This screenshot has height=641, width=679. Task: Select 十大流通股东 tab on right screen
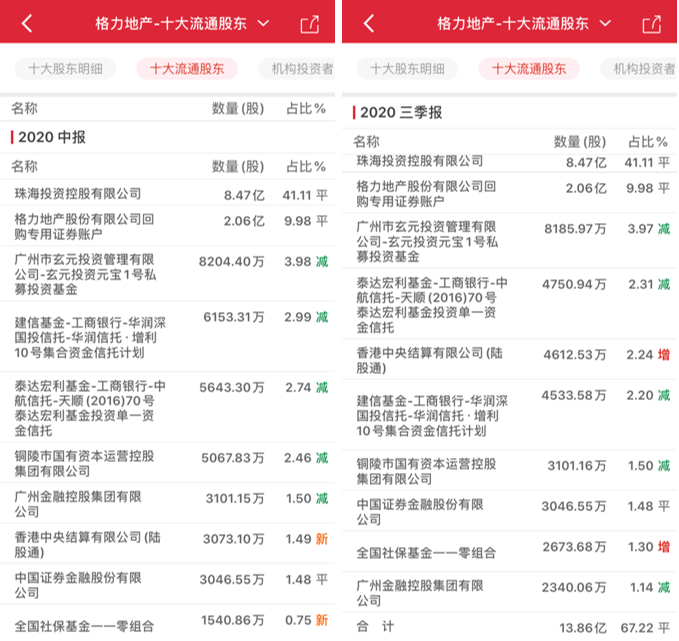pyautogui.click(x=529, y=69)
